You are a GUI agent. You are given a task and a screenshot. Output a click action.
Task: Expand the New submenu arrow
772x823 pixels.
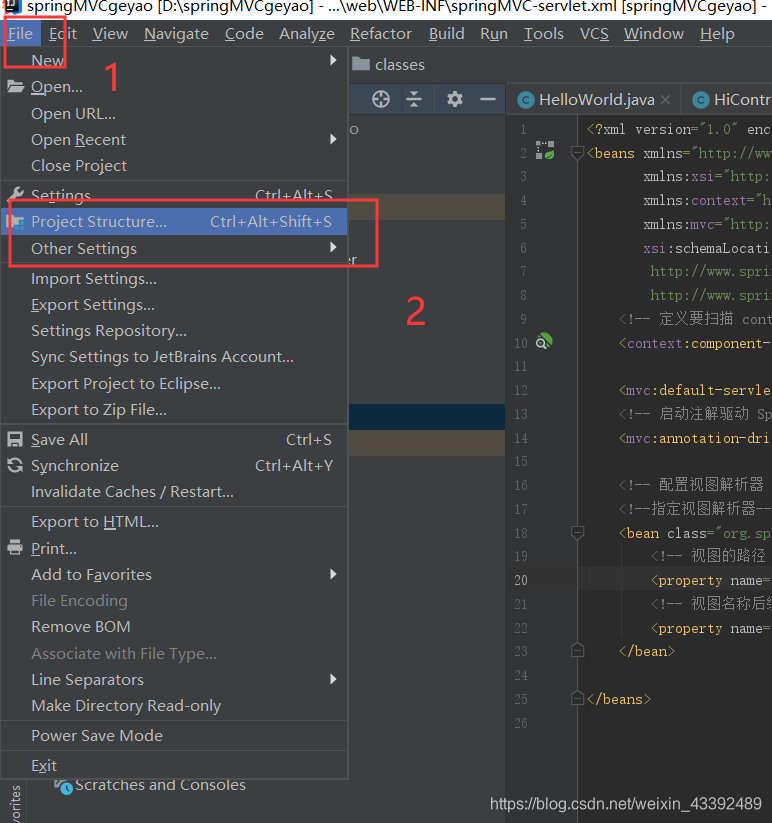click(333, 60)
